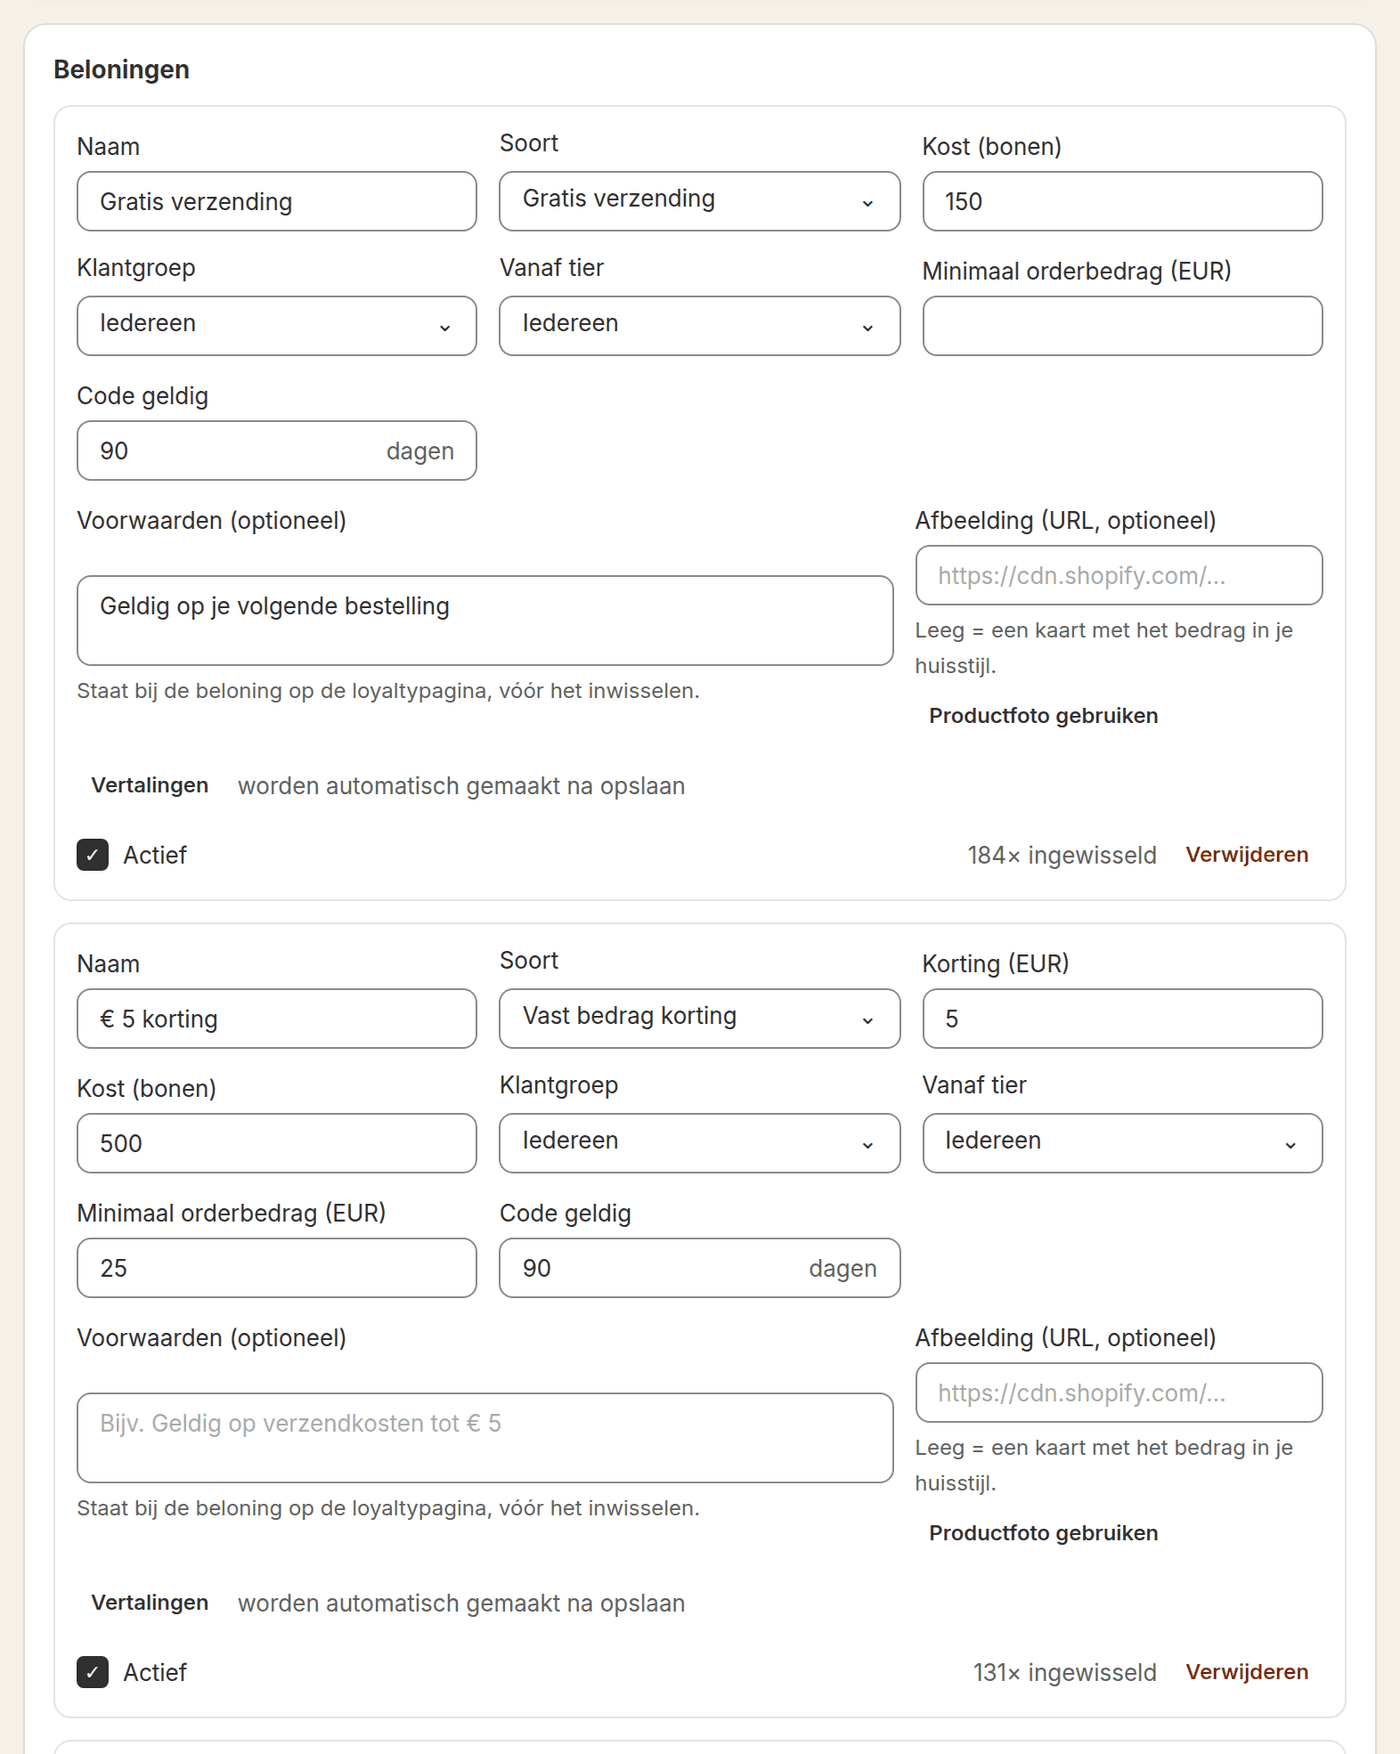Viewport: 1400px width, 1754px height.
Task: Click Kost (bonen) field with value 150
Action: click(x=1122, y=201)
